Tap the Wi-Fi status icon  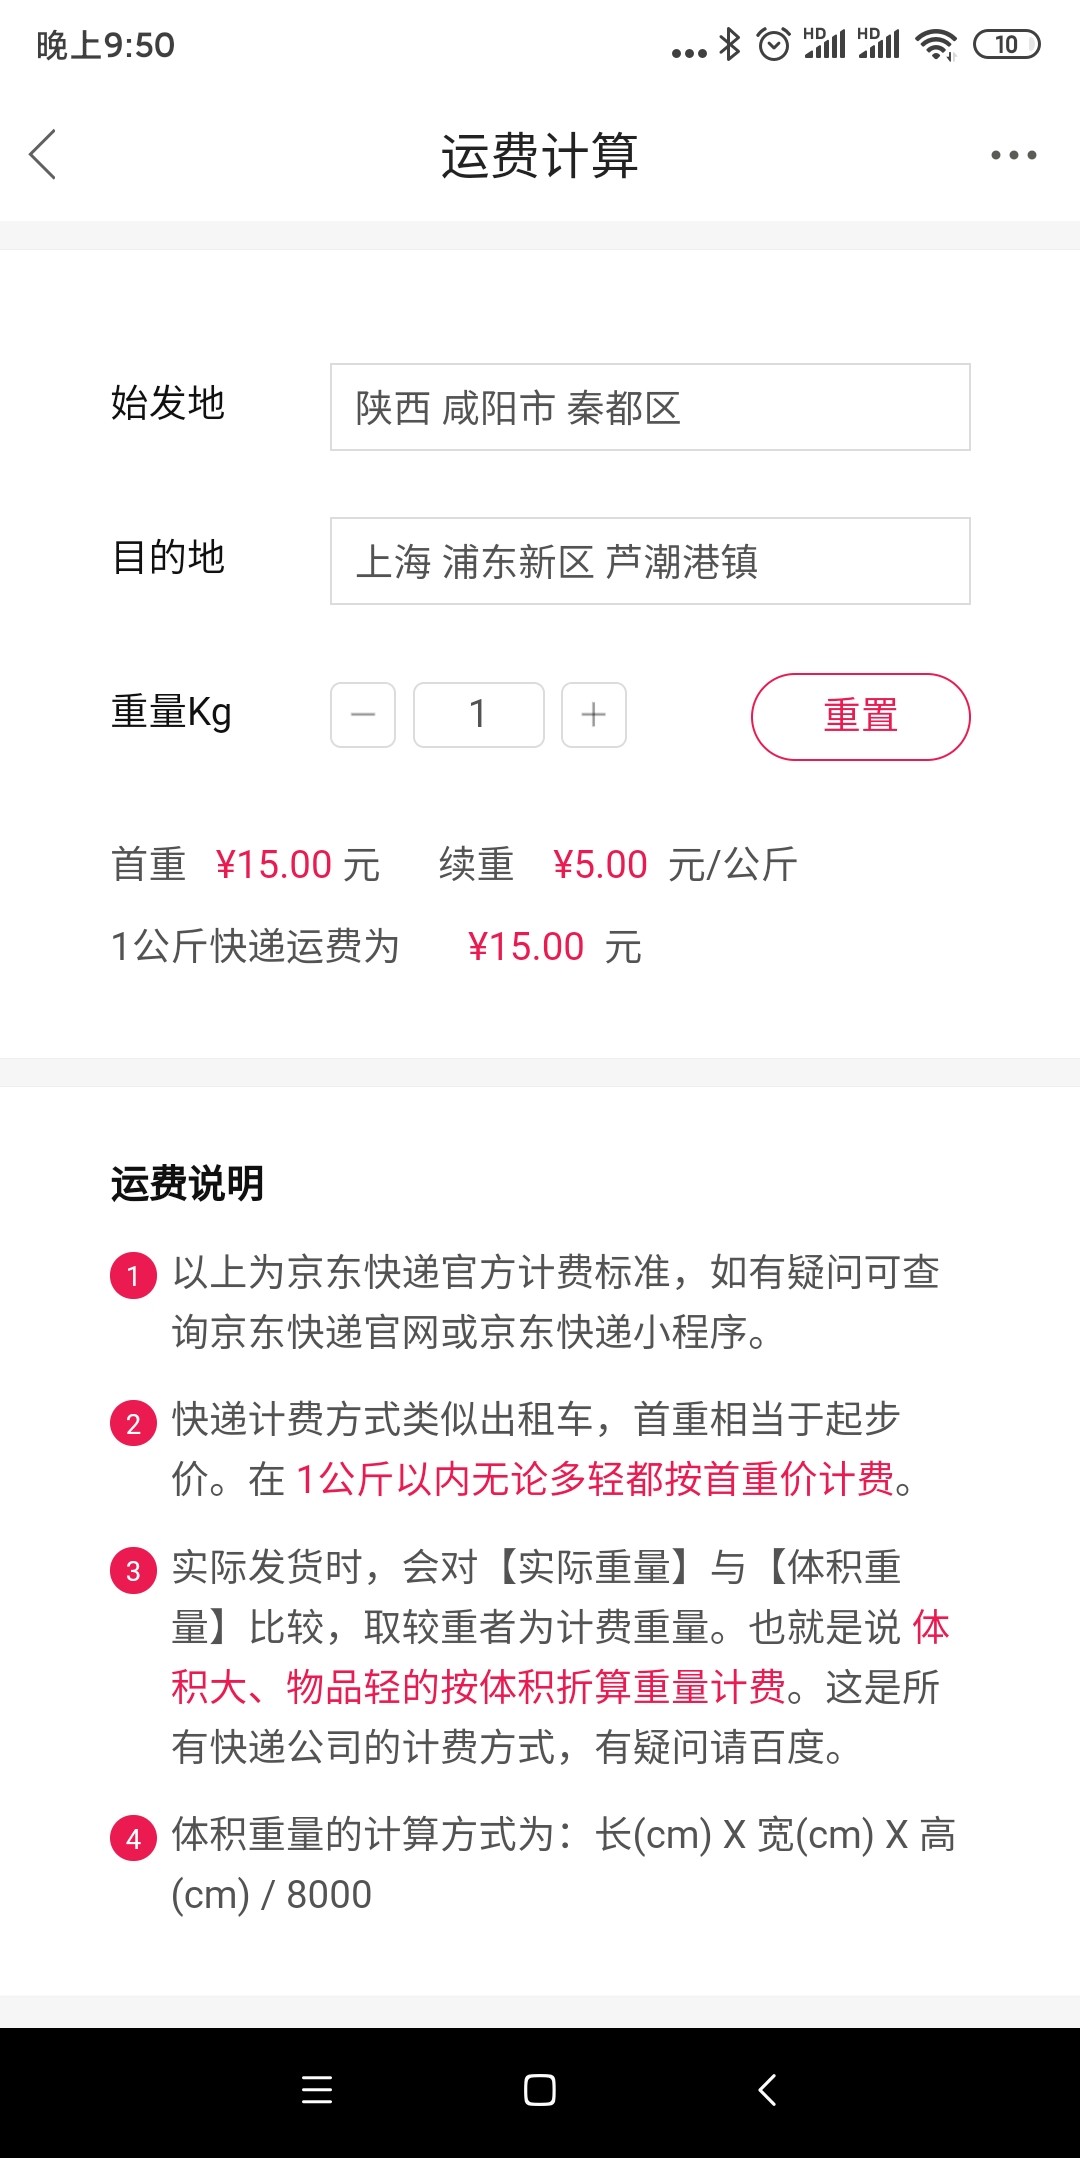937,45
